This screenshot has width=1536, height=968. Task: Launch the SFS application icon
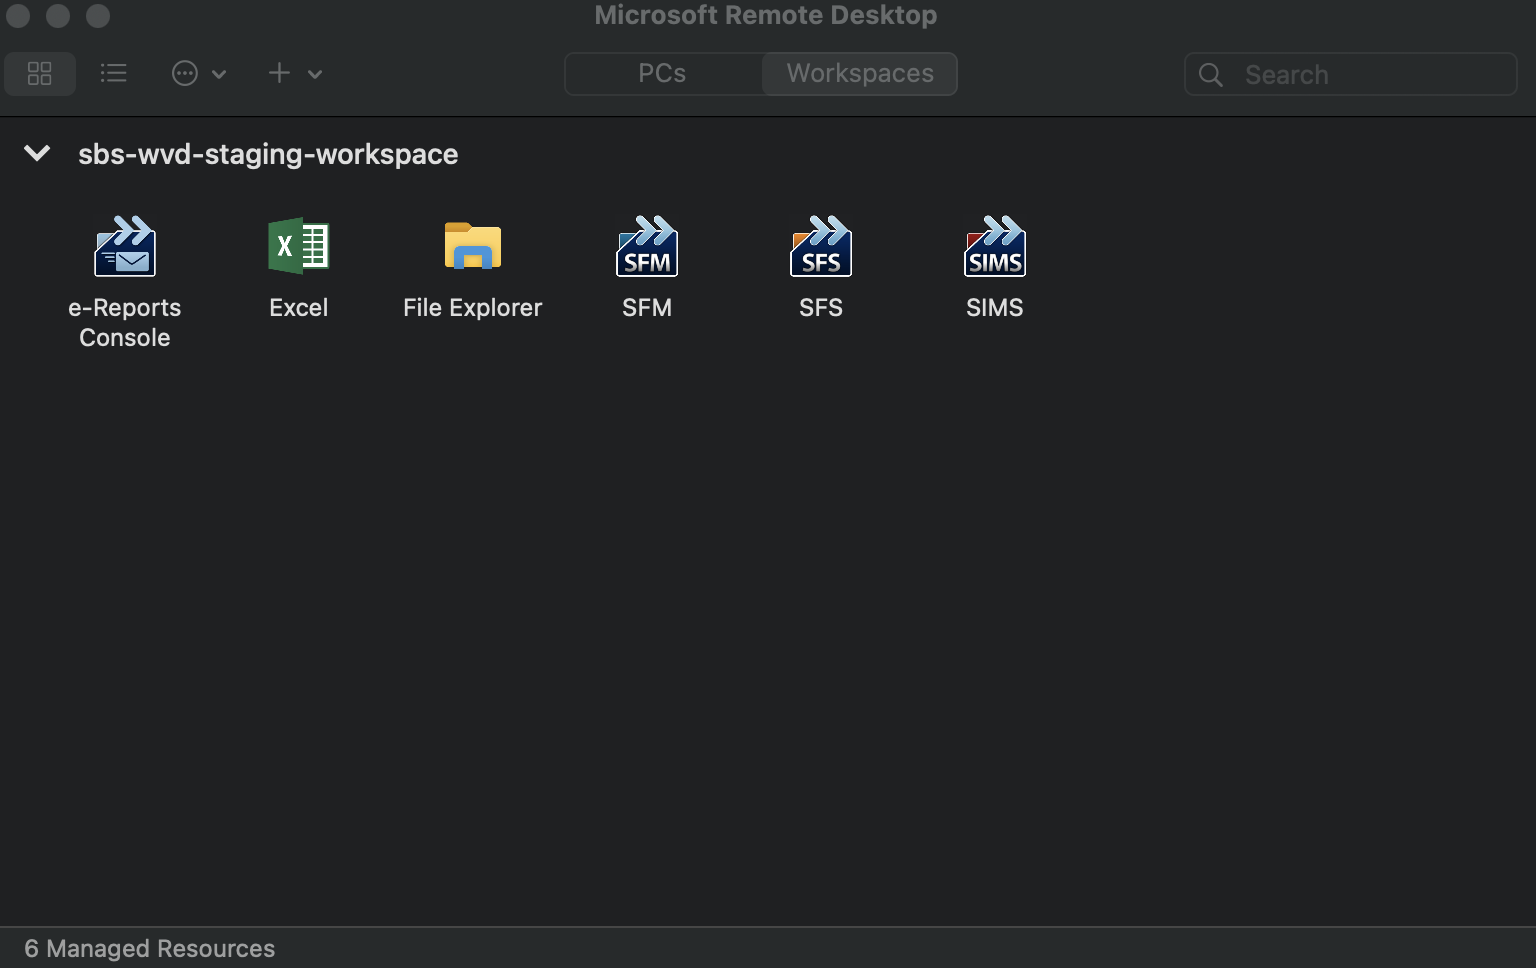click(821, 246)
